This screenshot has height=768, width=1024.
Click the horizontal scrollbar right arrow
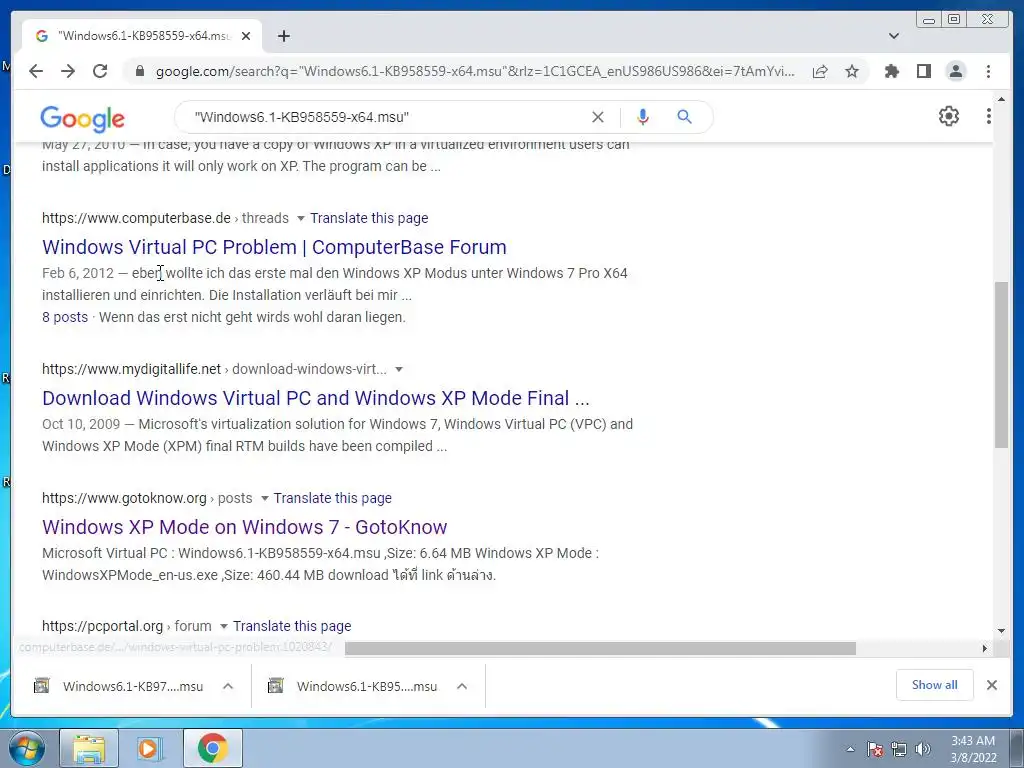coord(985,648)
